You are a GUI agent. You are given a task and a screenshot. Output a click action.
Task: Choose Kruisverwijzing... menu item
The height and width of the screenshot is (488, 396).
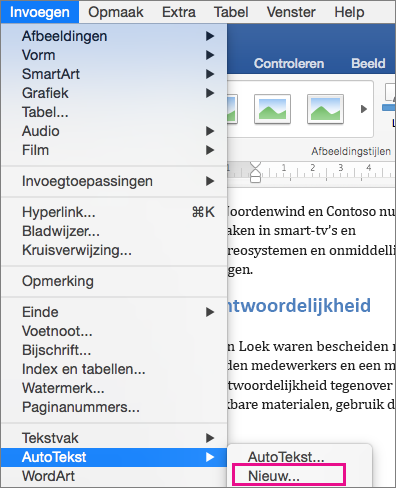[x=114, y=250]
